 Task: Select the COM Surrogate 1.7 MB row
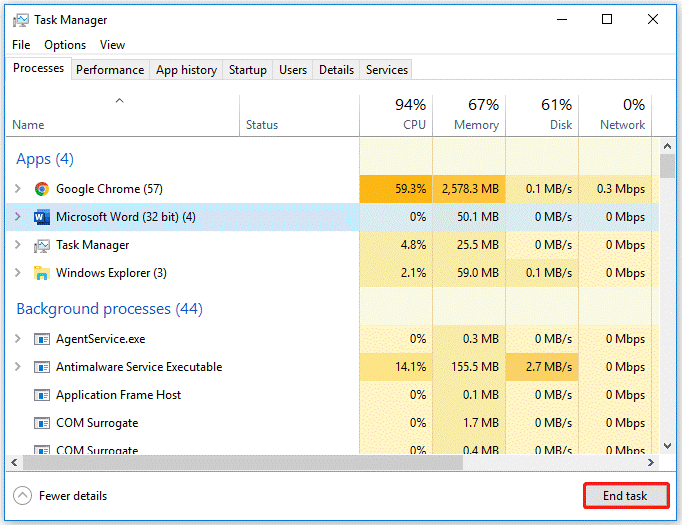click(x=332, y=423)
